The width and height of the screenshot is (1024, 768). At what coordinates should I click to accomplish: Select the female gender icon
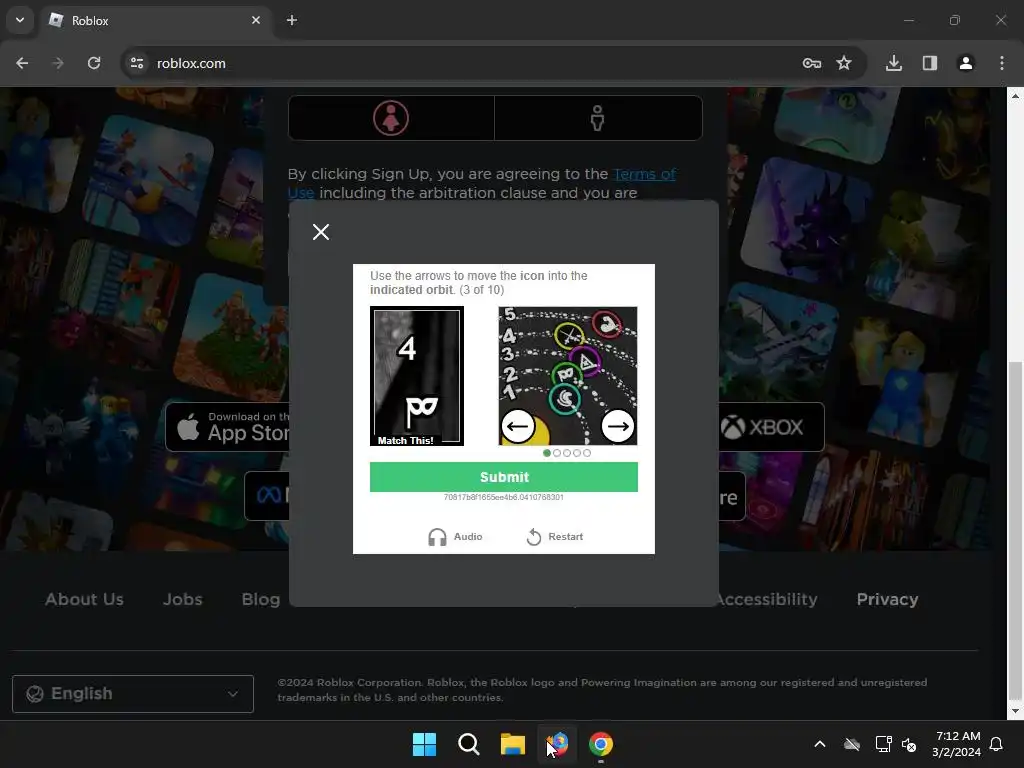[391, 118]
